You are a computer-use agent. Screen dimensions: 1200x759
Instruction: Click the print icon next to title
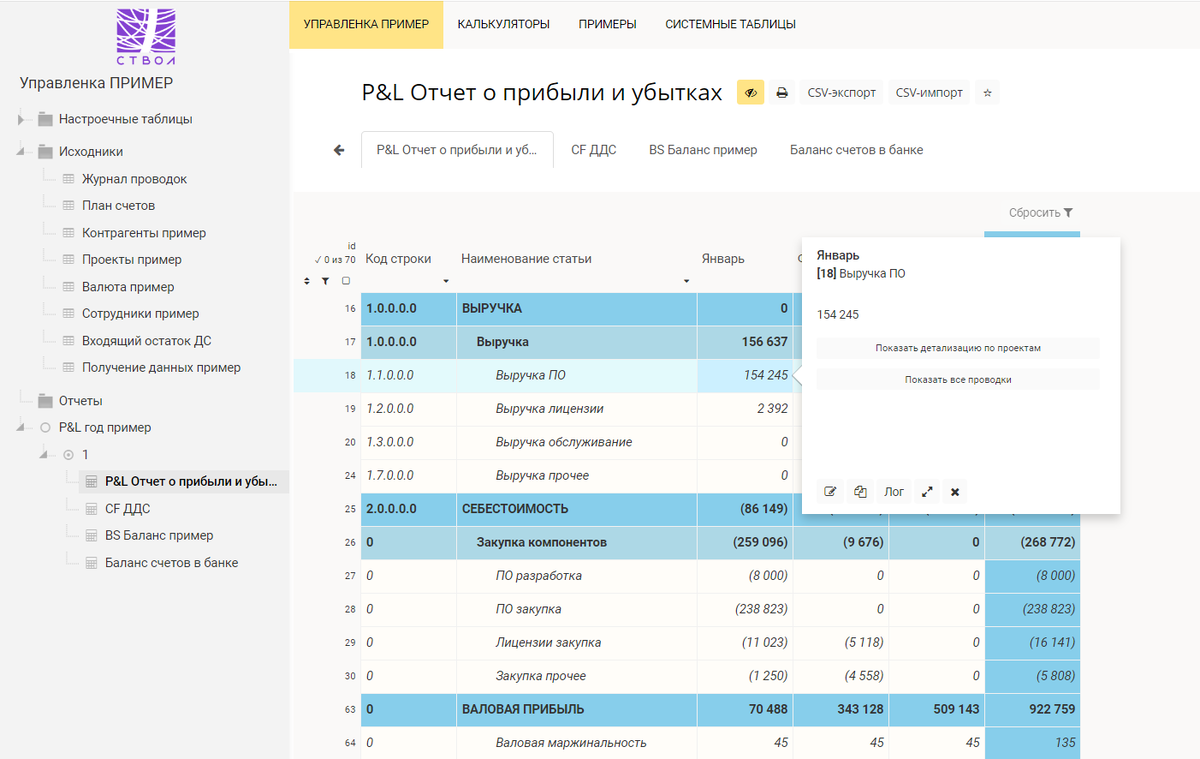(x=783, y=92)
